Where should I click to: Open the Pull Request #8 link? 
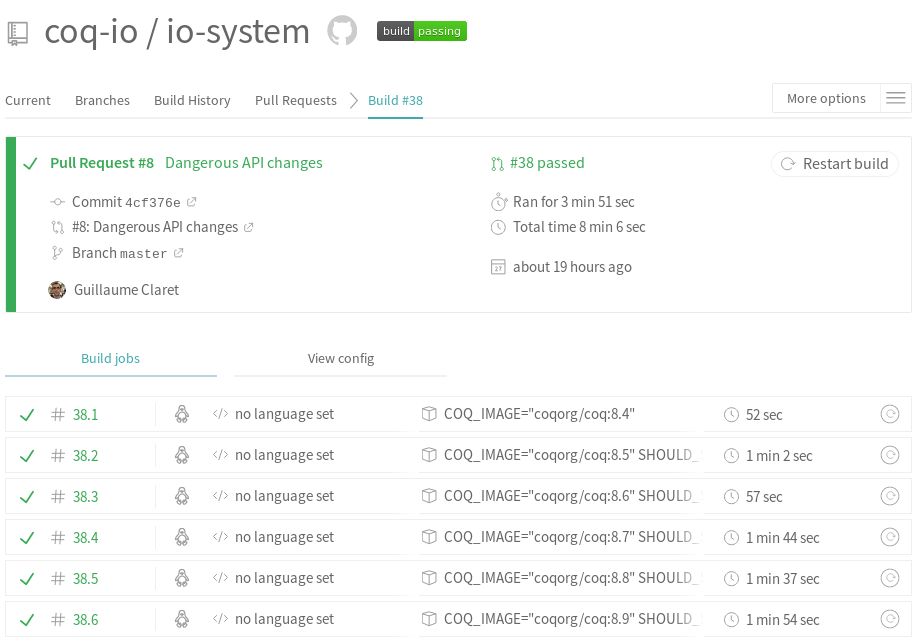coord(102,163)
